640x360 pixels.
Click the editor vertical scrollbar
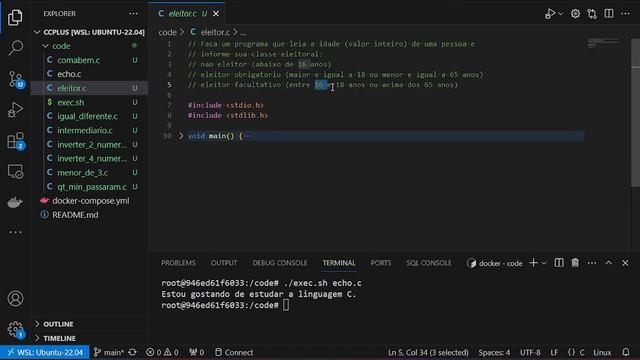[636, 113]
